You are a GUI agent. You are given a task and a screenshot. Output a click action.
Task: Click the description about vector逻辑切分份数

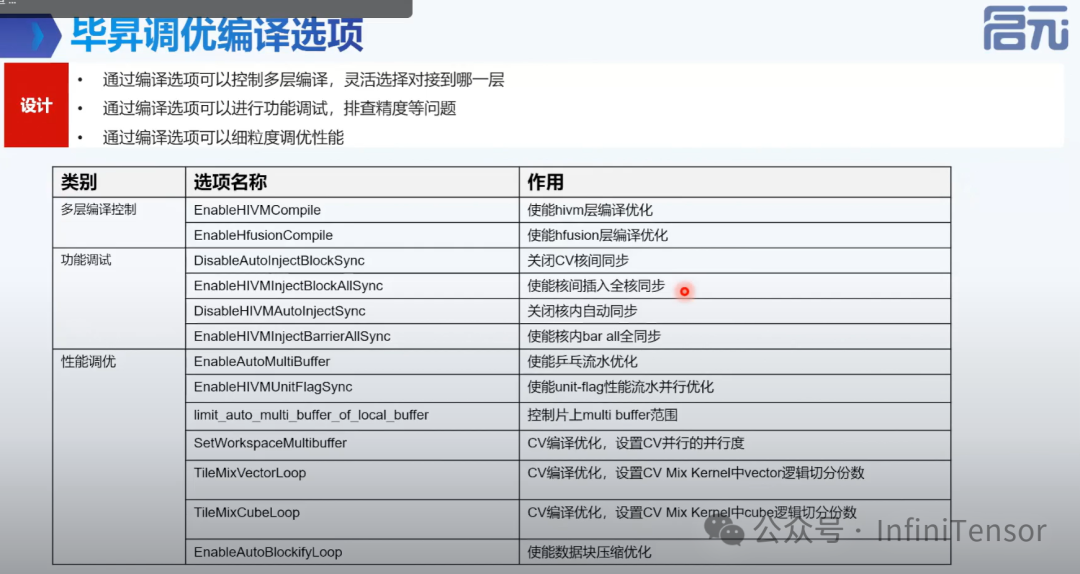[x=696, y=473]
